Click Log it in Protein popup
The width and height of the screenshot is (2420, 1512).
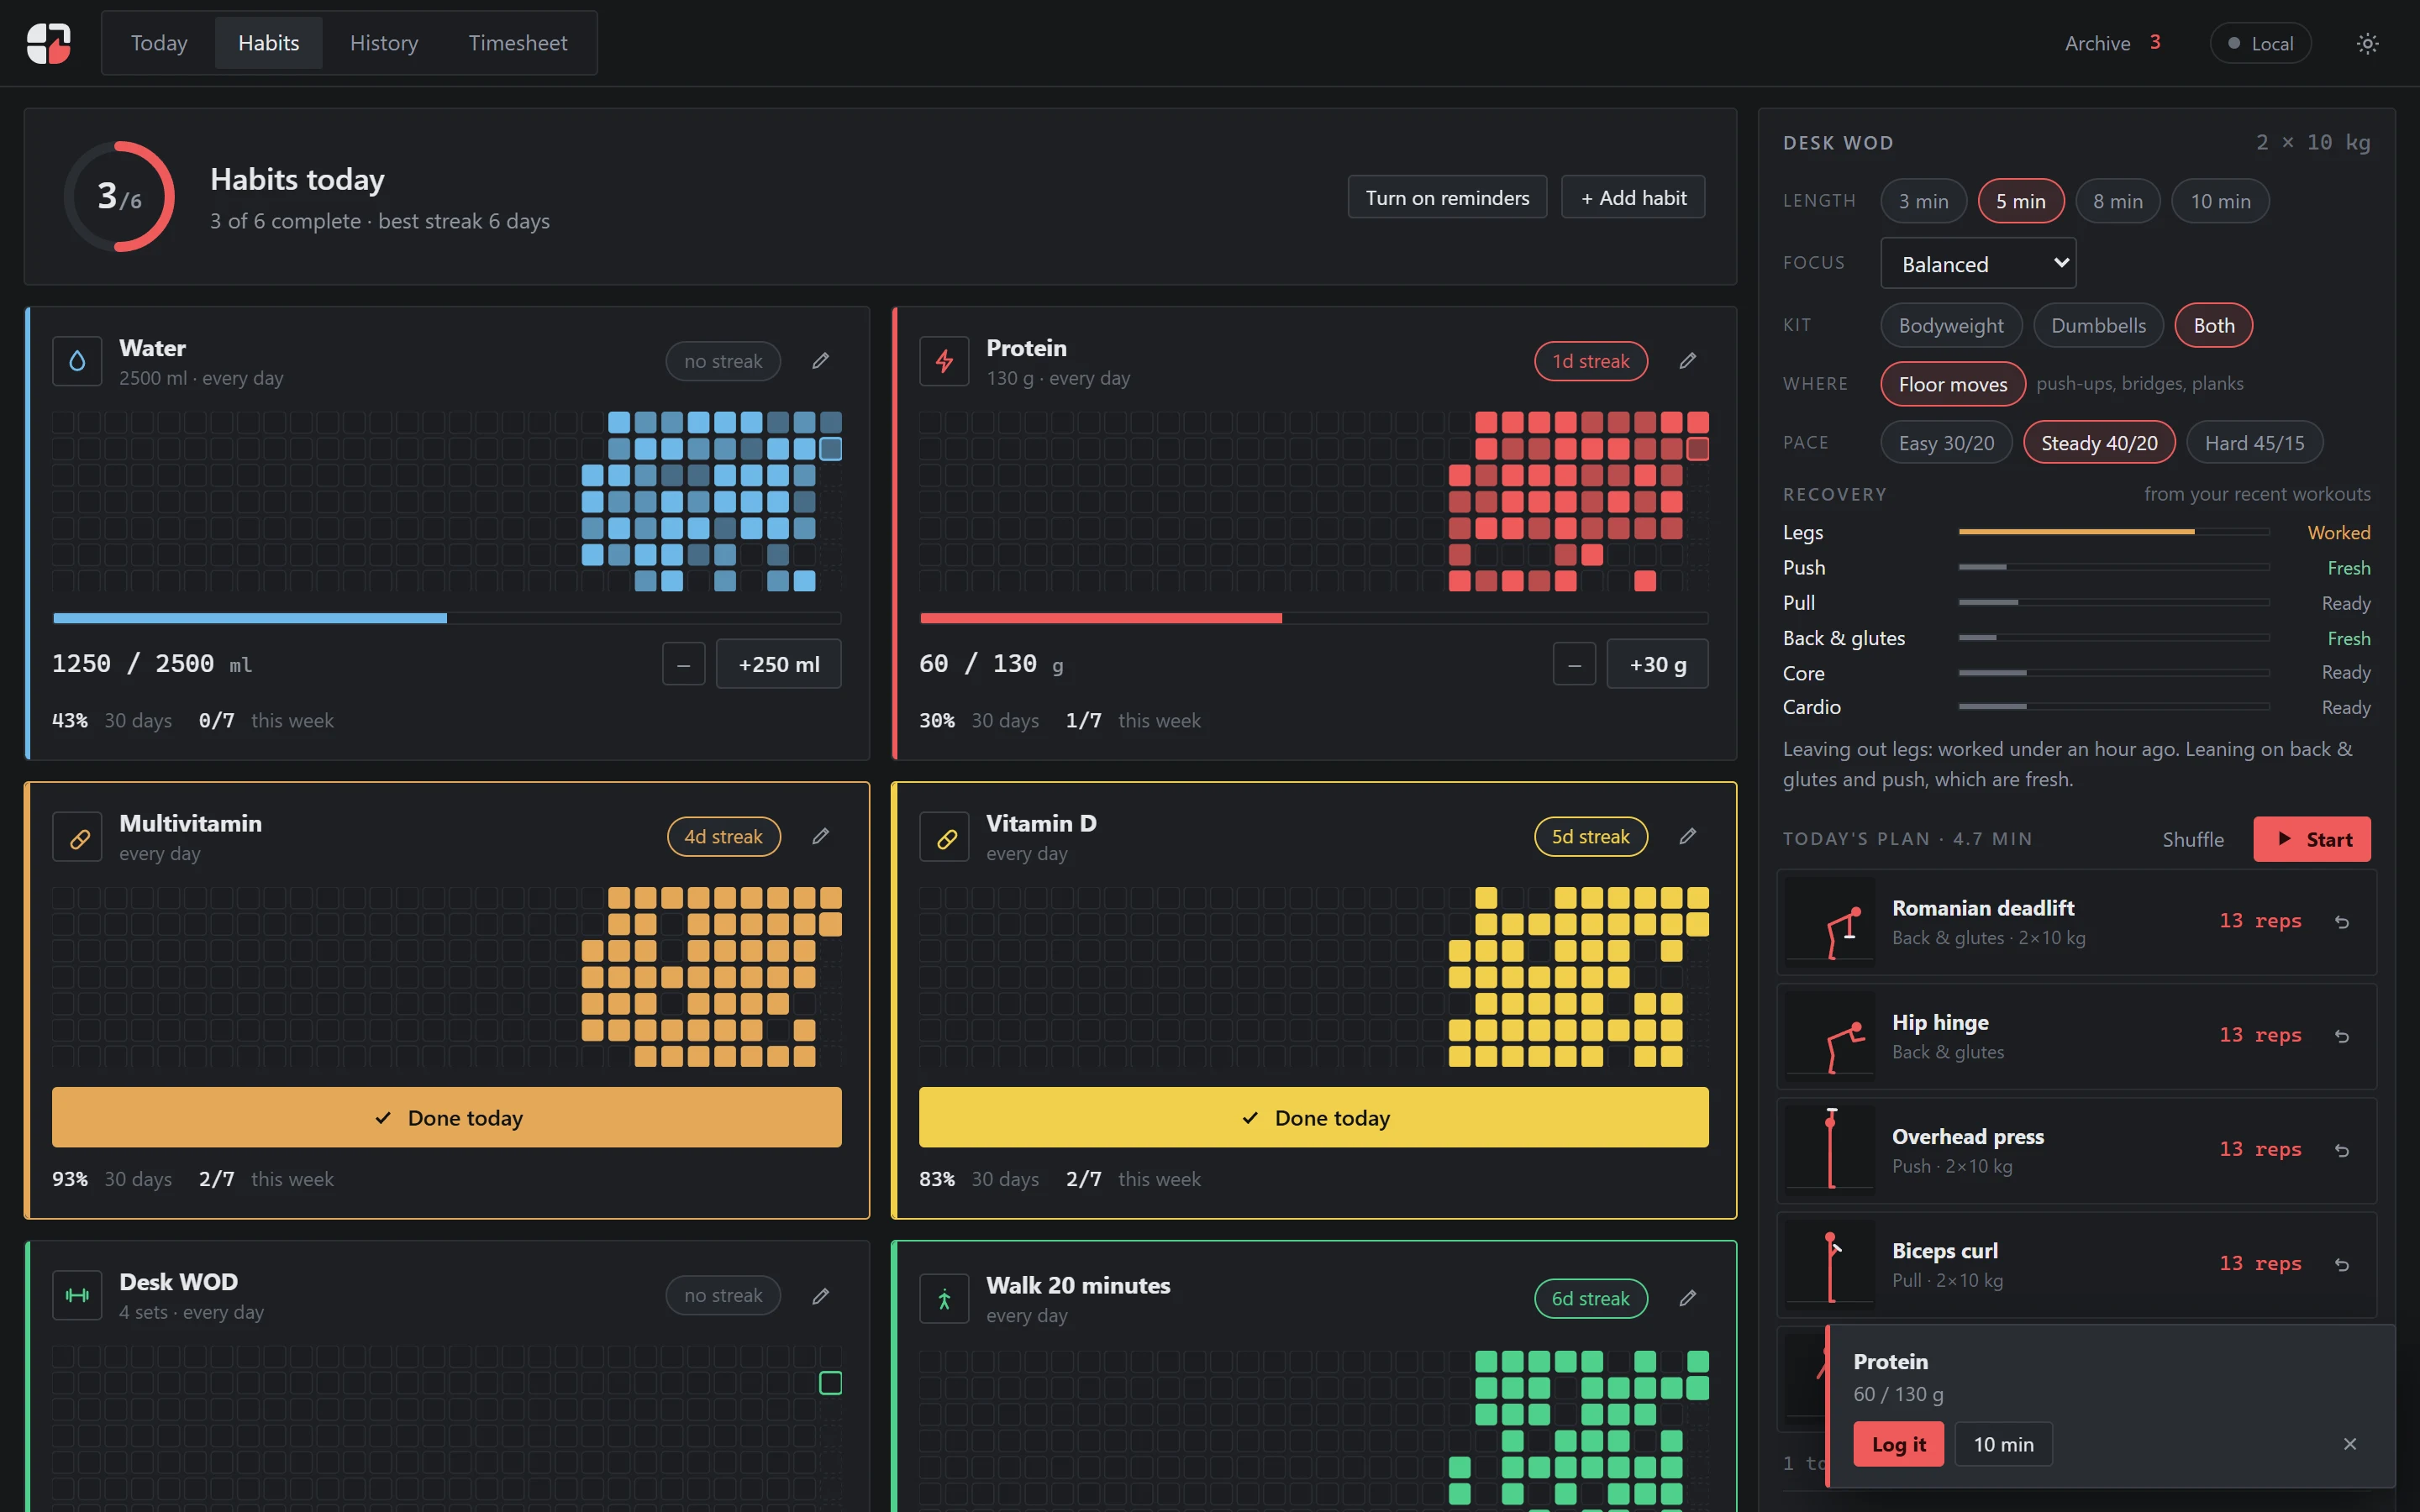[1898, 1444]
